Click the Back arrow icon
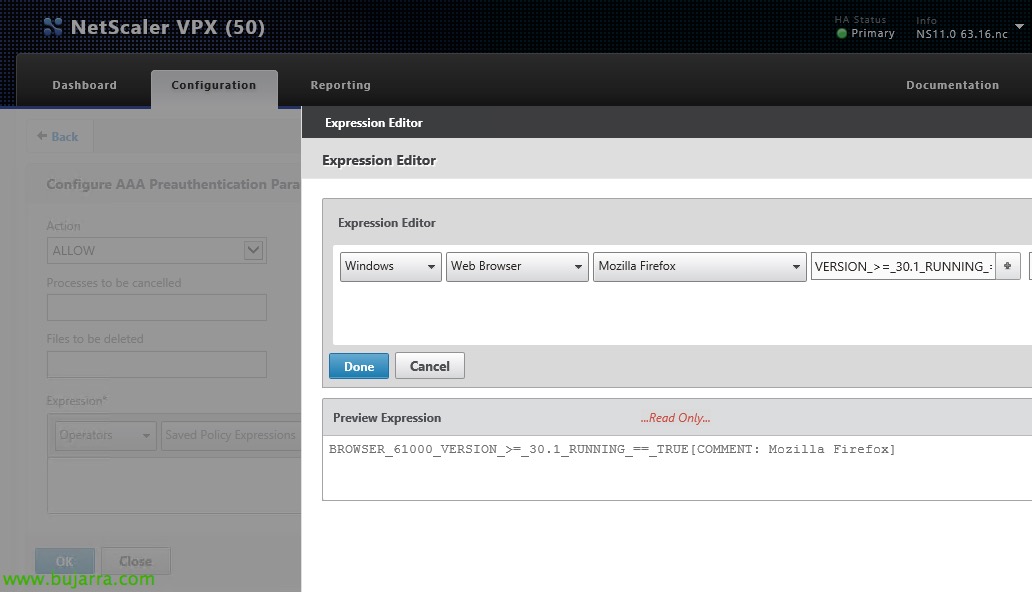1032x592 pixels. pos(42,136)
